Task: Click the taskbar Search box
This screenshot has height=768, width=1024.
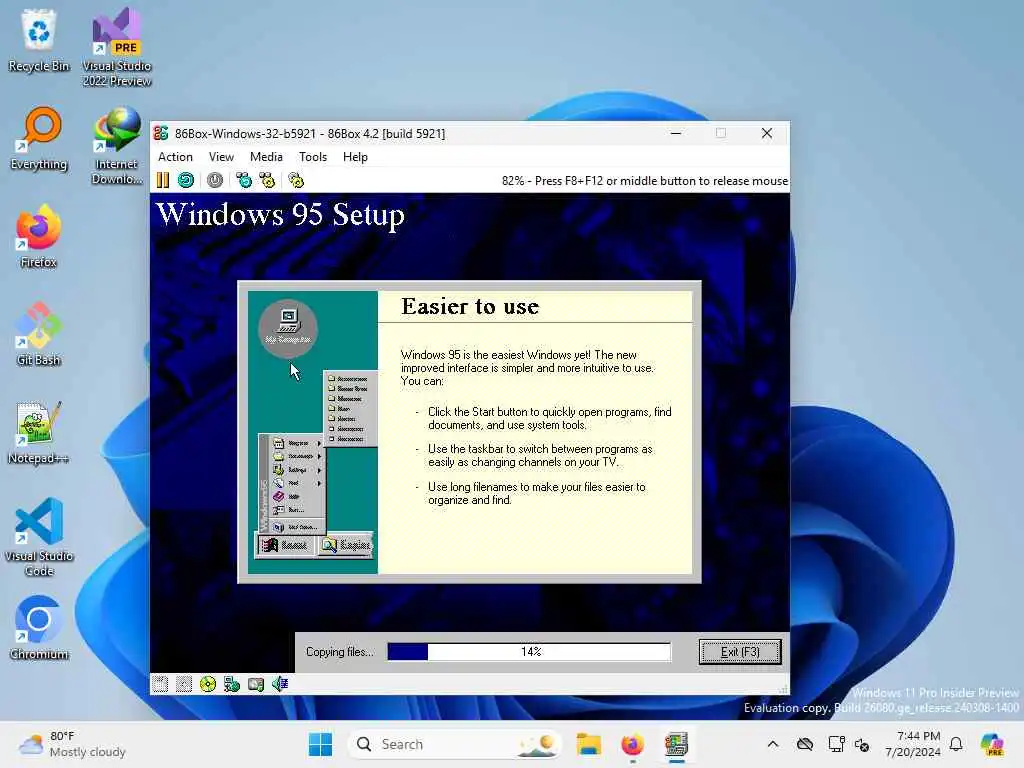Action: (x=455, y=744)
